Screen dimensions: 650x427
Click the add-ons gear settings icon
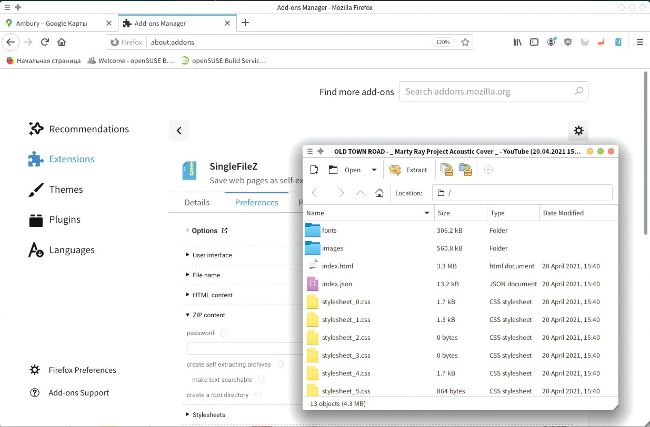click(578, 130)
